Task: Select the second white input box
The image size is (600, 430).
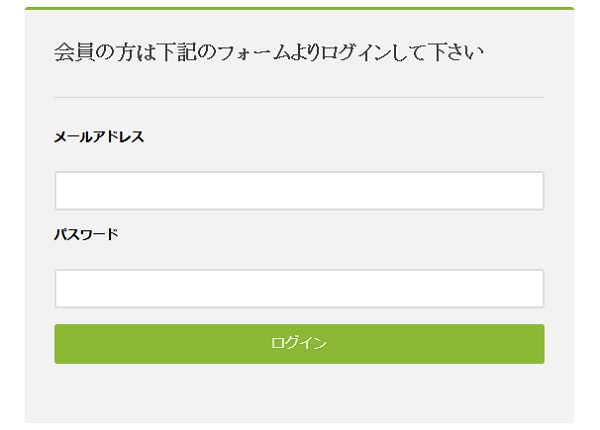Action: coord(299,289)
